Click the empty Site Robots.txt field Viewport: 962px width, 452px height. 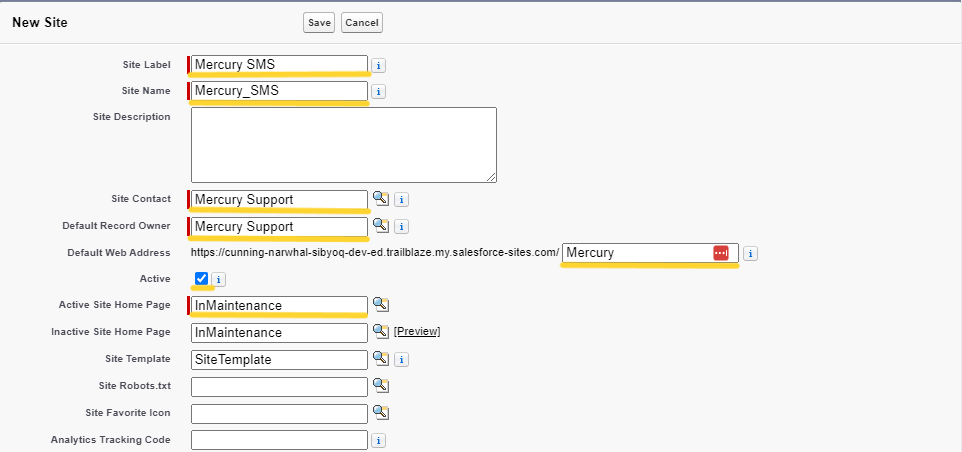click(279, 386)
